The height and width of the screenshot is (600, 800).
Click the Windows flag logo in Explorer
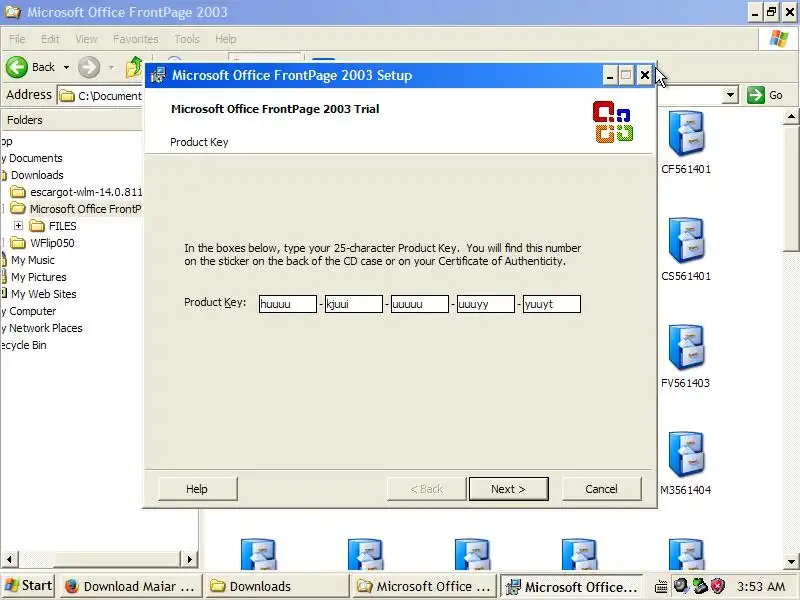pyautogui.click(x=779, y=39)
